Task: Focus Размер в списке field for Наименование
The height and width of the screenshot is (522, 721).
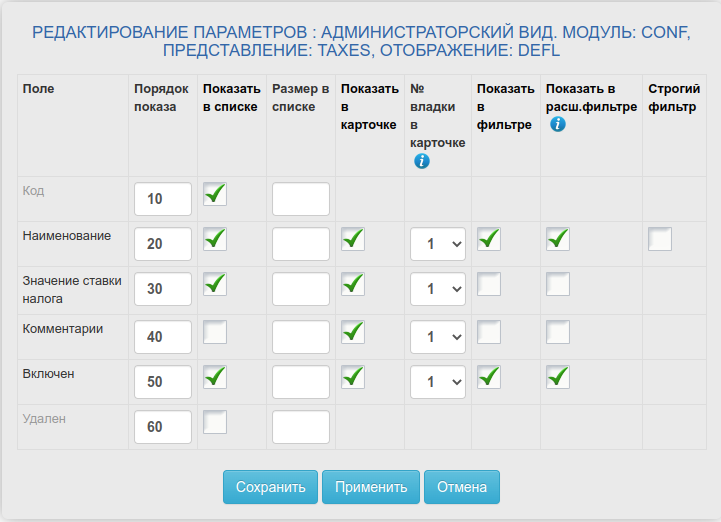Action: coord(300,244)
